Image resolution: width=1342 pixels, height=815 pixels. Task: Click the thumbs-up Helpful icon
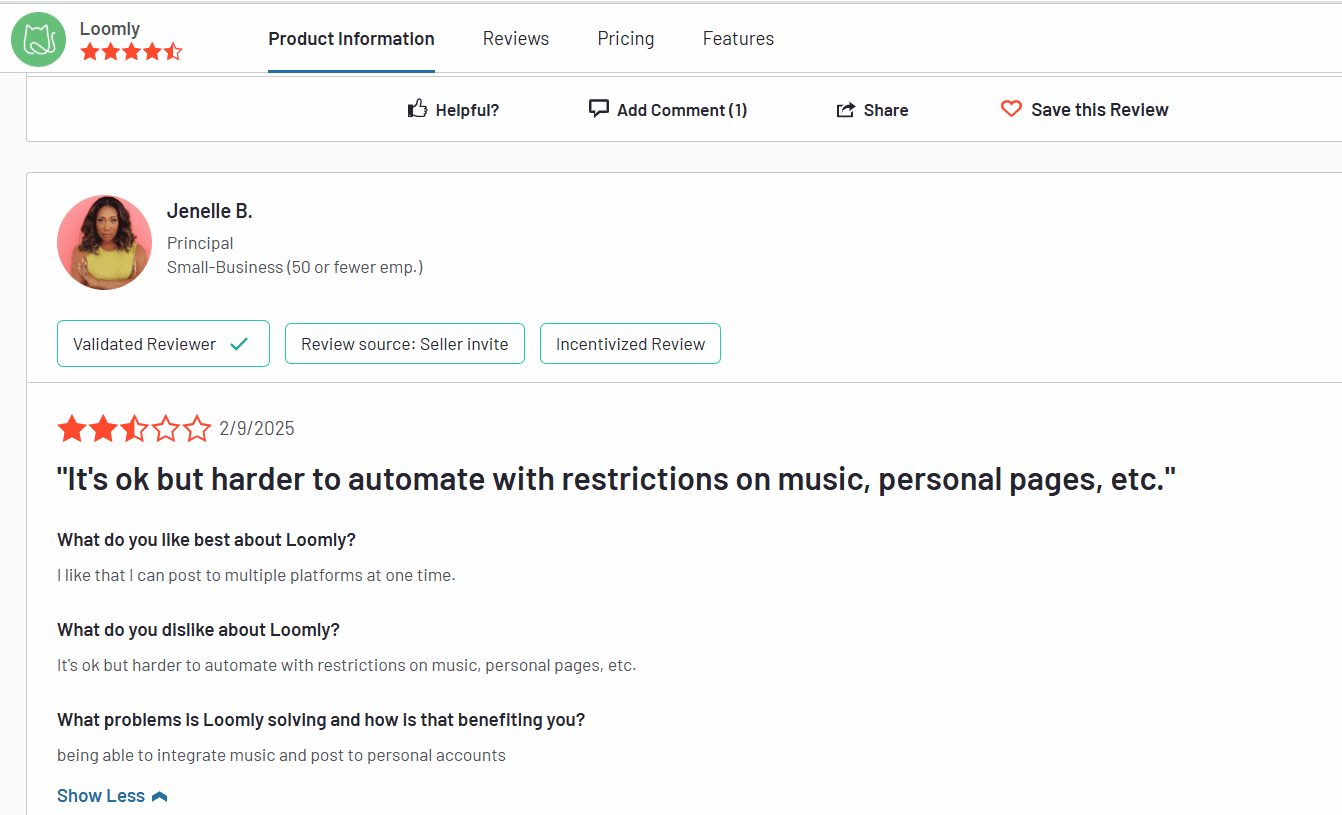(418, 109)
